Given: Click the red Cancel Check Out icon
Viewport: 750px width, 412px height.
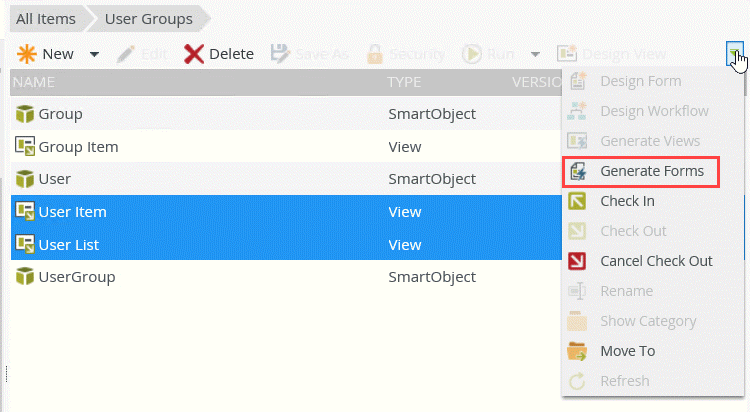Looking at the screenshot, I should pyautogui.click(x=577, y=261).
